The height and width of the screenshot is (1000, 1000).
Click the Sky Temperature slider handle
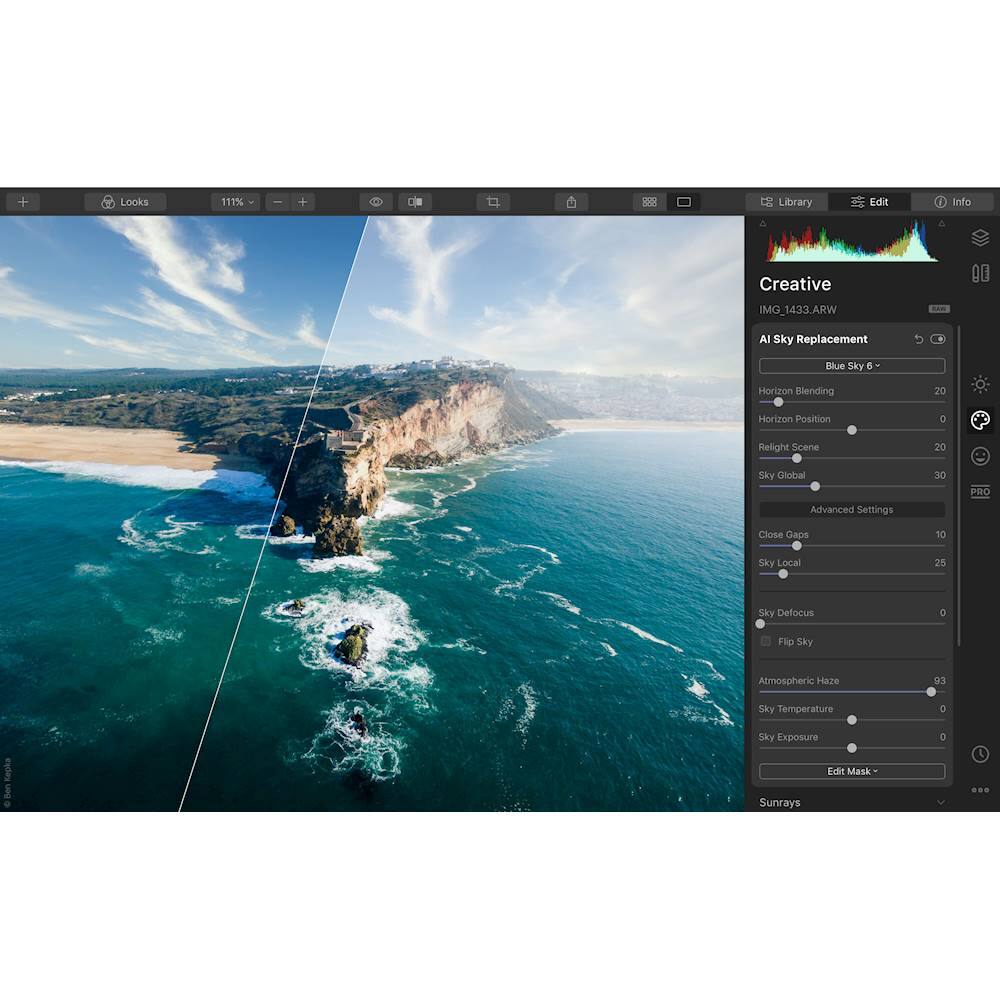852,720
